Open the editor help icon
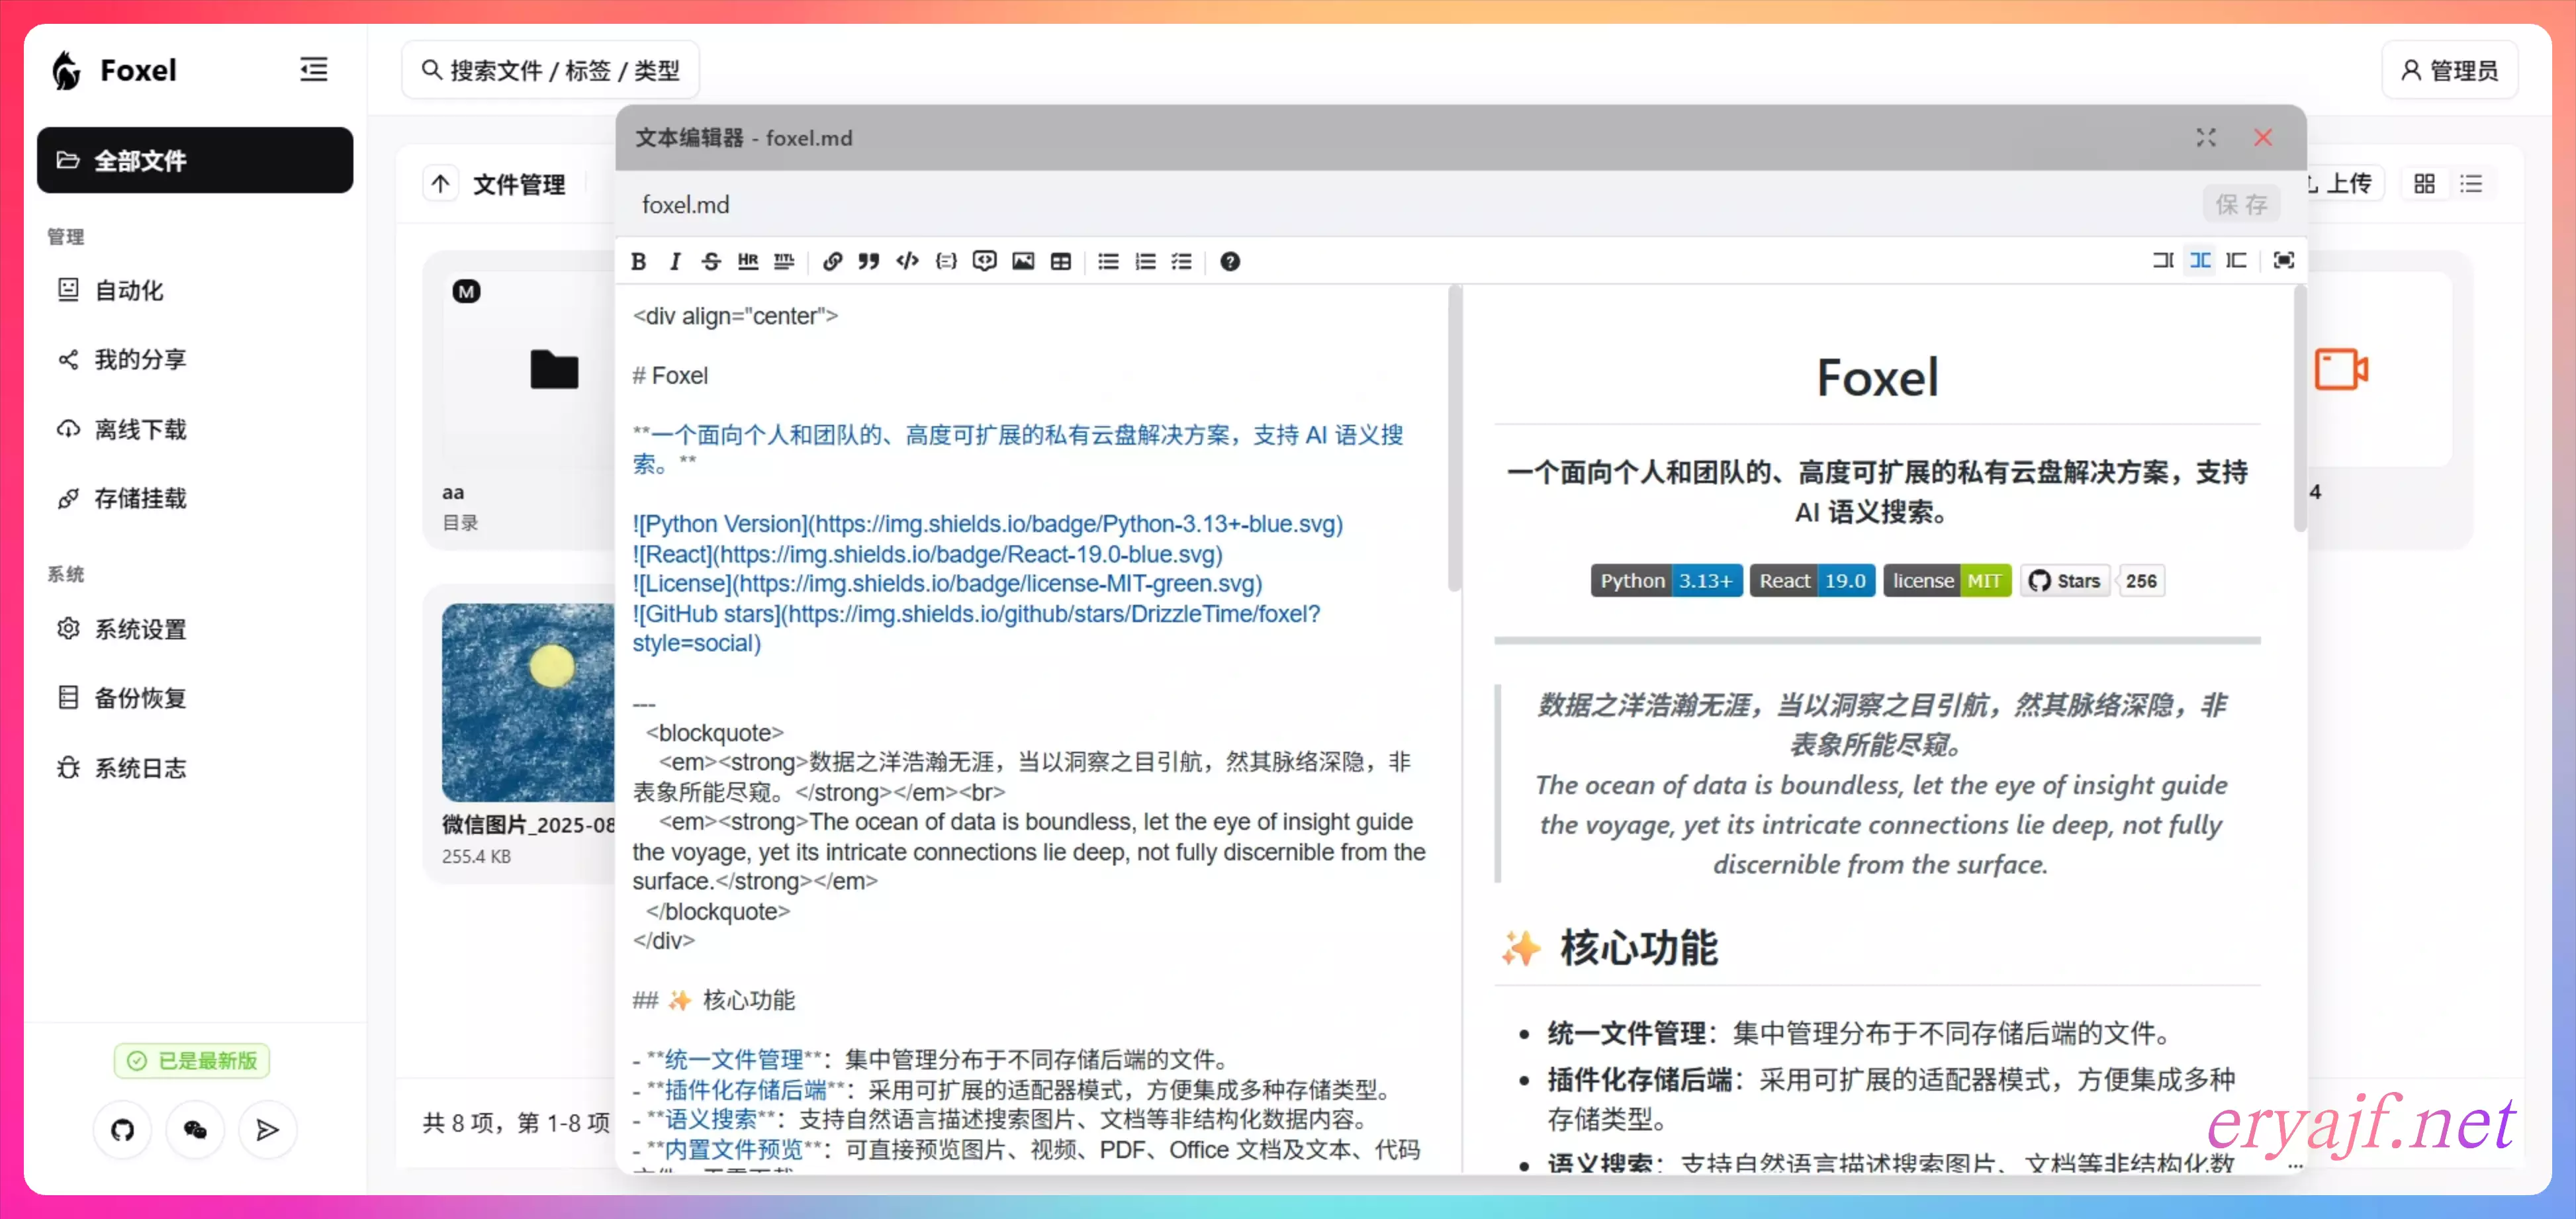Screen dimensions: 2576x1219 pos(1230,261)
